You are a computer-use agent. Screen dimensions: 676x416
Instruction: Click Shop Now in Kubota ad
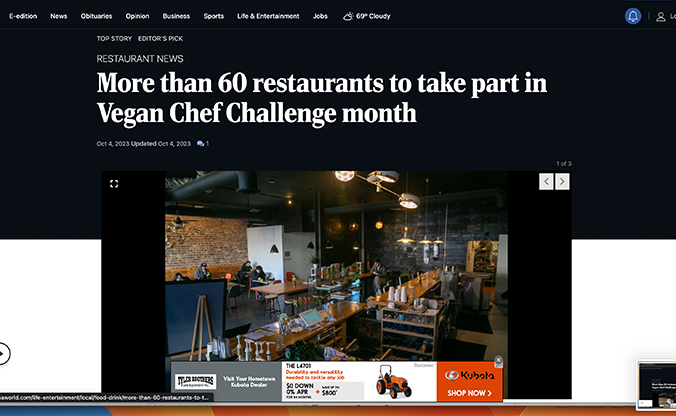pyautogui.click(x=469, y=393)
